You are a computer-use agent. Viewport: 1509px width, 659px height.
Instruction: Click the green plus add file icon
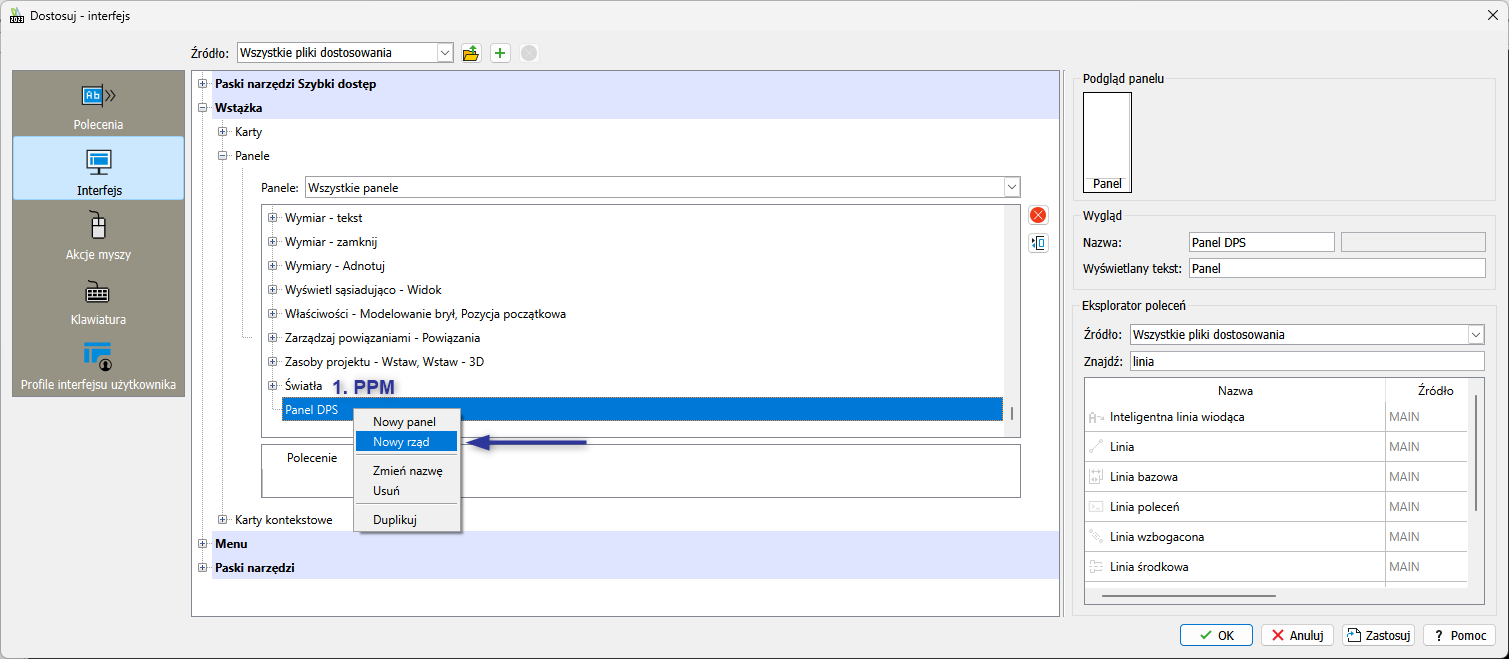[x=500, y=53]
